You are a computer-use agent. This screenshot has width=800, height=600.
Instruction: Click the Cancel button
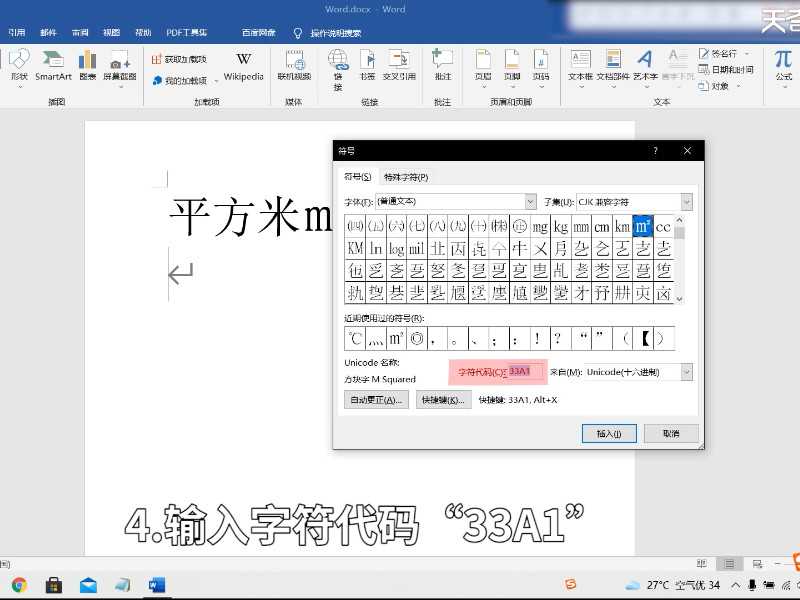(x=671, y=433)
